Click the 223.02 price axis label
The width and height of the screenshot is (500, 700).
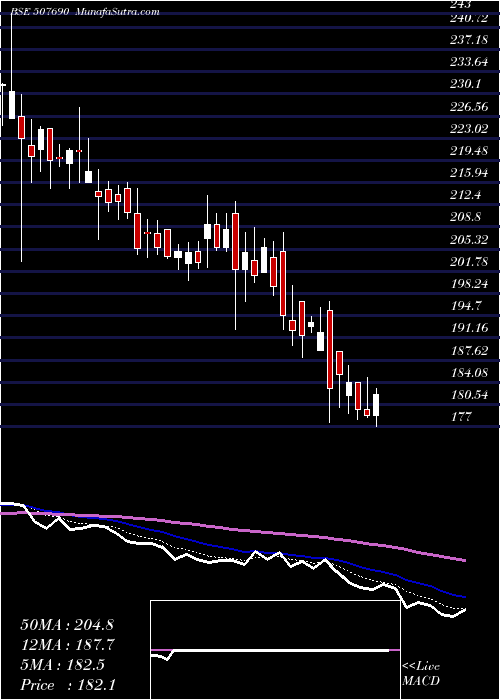pyautogui.click(x=468, y=129)
